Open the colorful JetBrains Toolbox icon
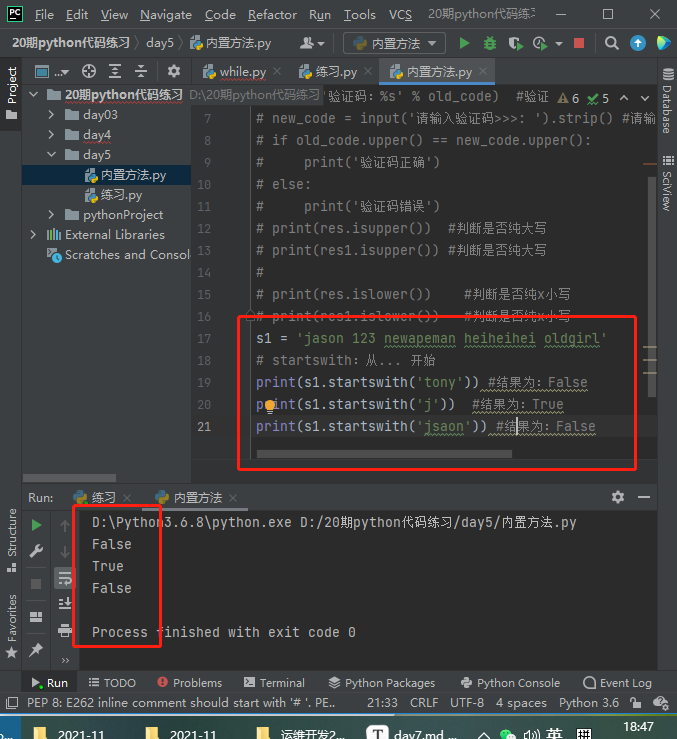Image resolution: width=677 pixels, height=739 pixels. point(663,43)
